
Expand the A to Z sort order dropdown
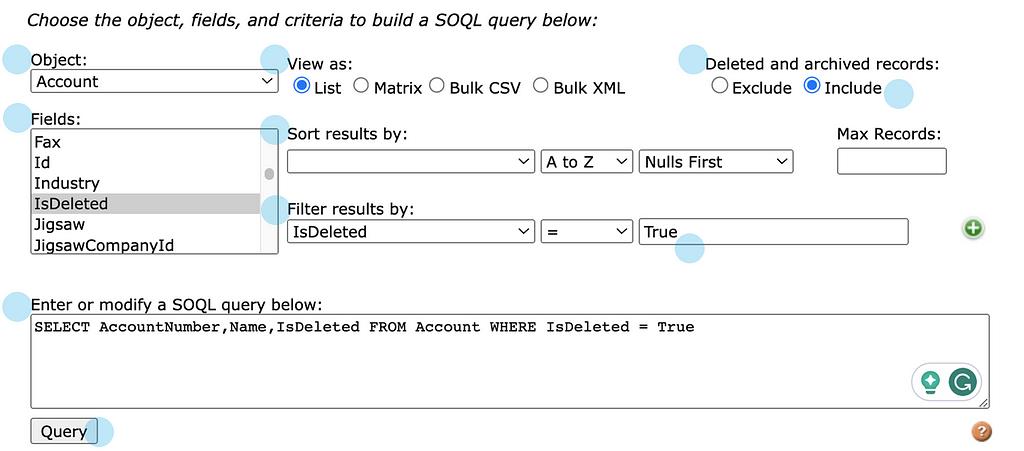point(587,162)
